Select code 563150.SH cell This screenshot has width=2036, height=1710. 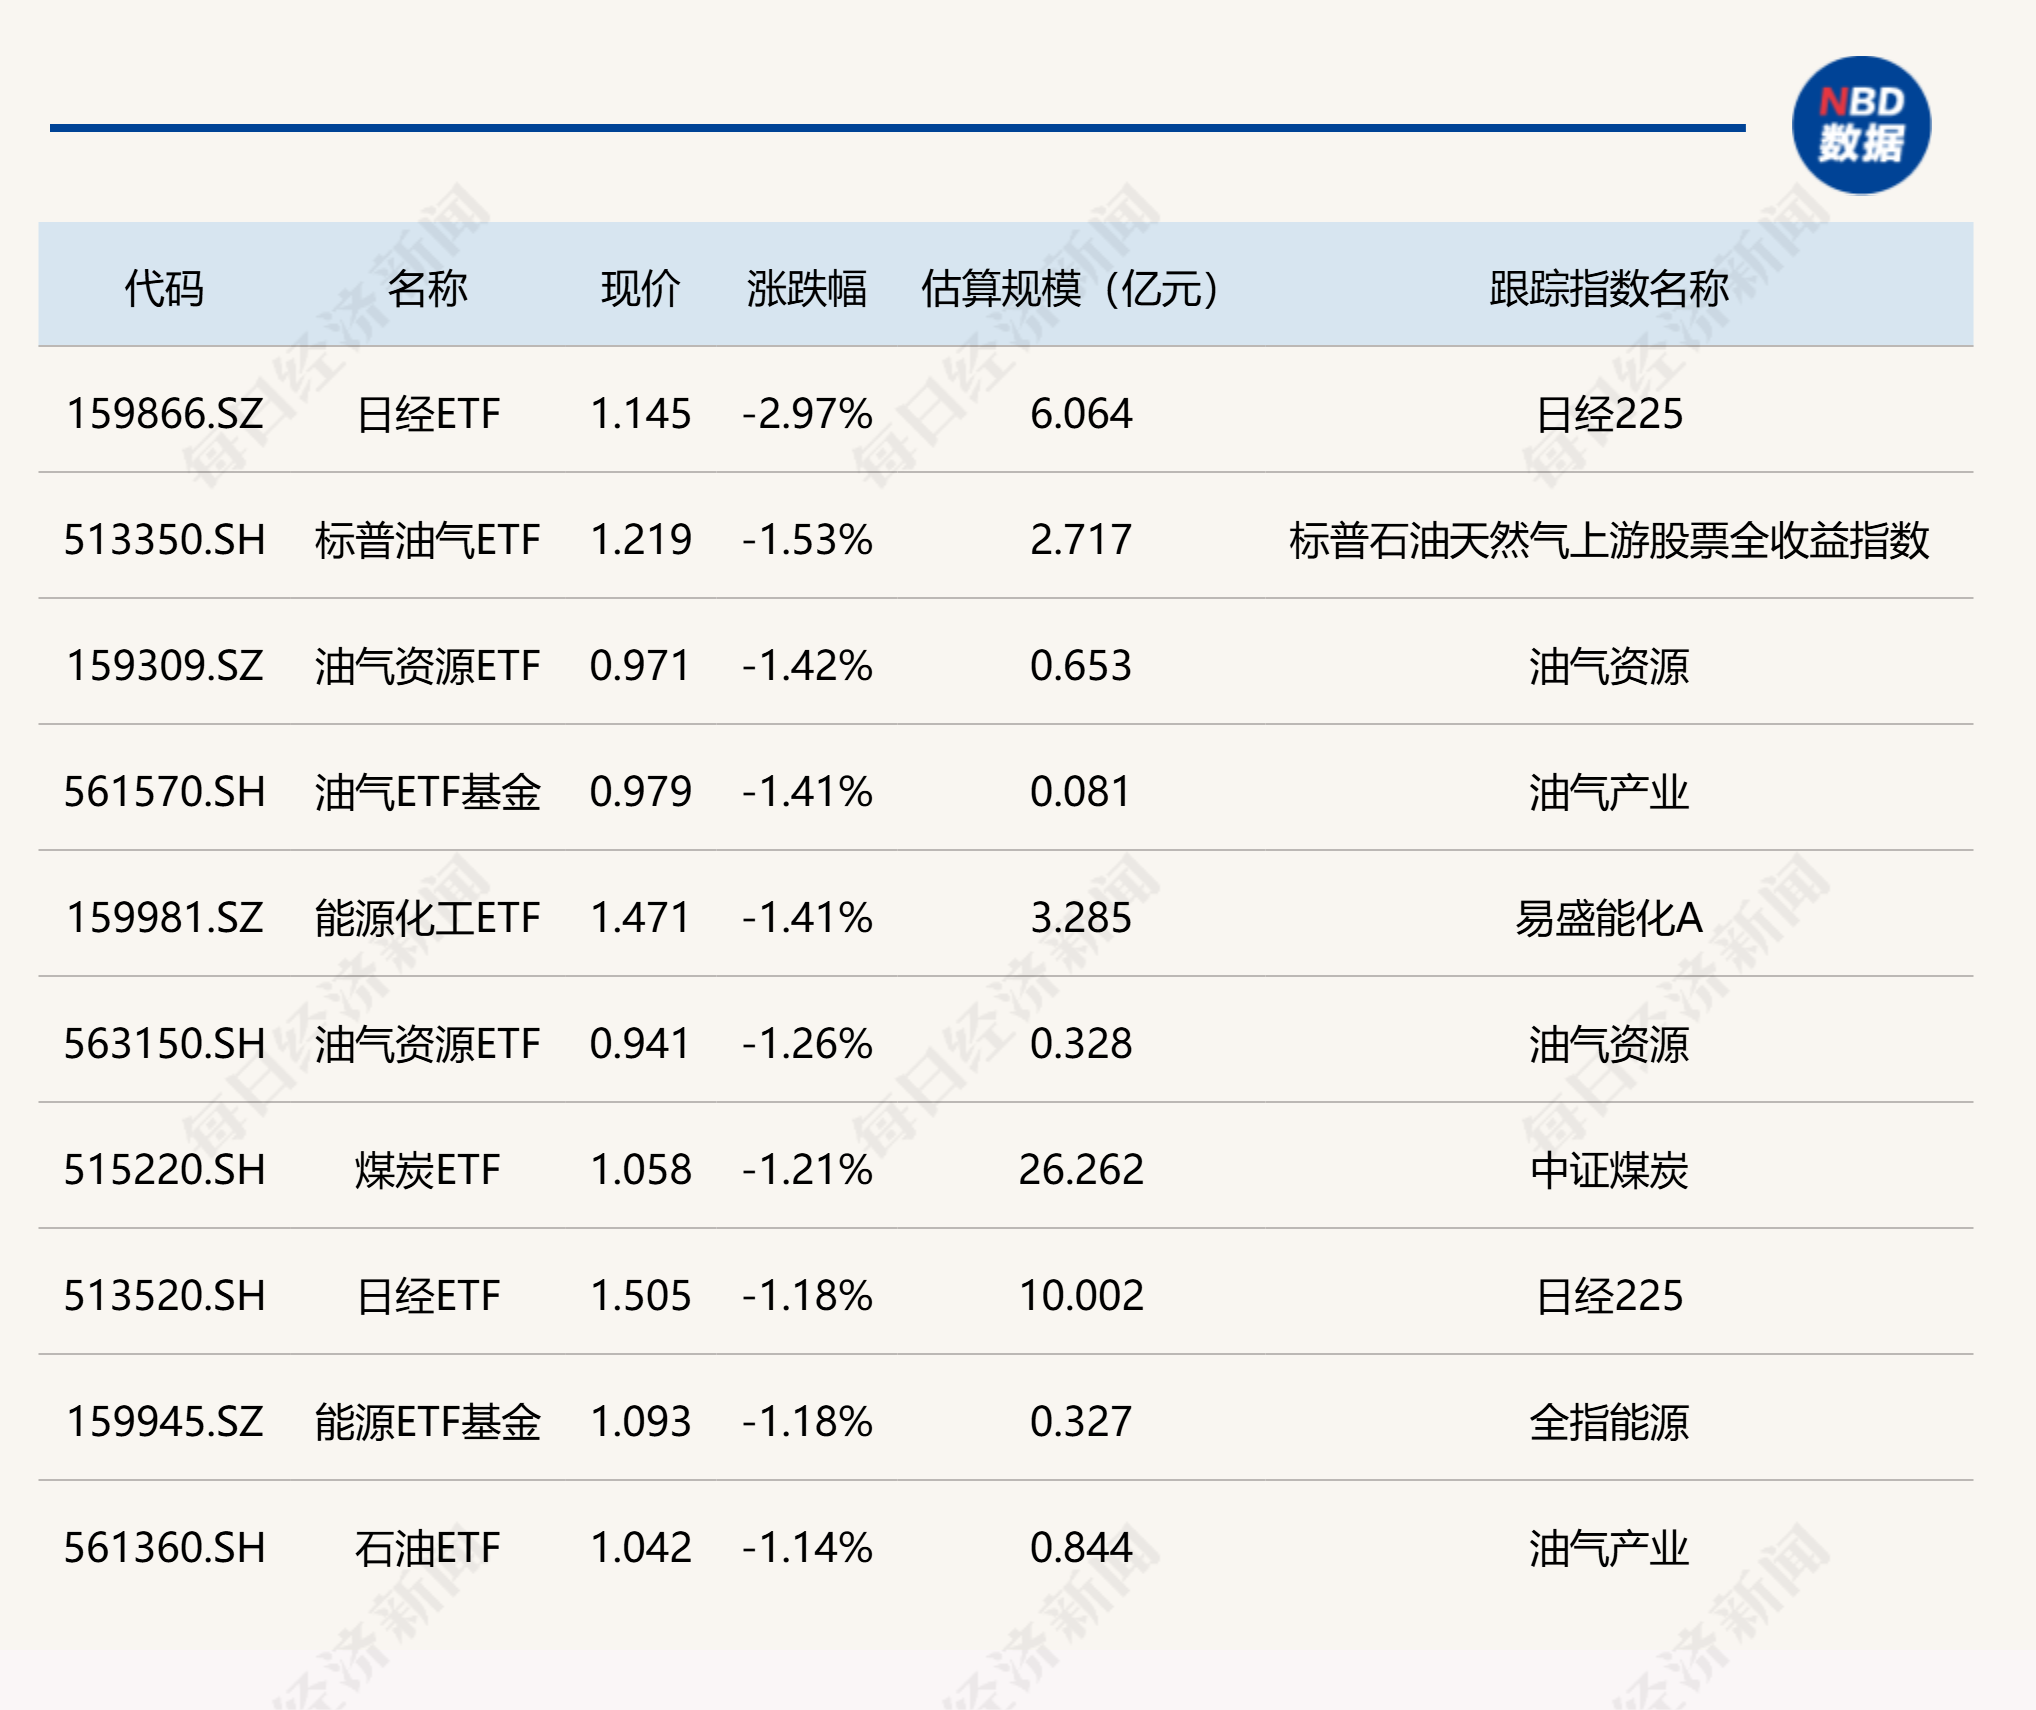(x=165, y=1044)
